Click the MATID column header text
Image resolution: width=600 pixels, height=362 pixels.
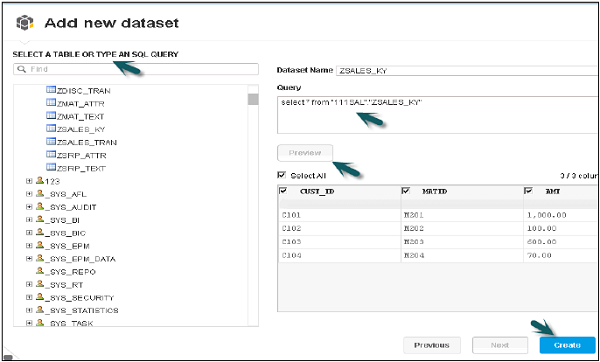434,191
